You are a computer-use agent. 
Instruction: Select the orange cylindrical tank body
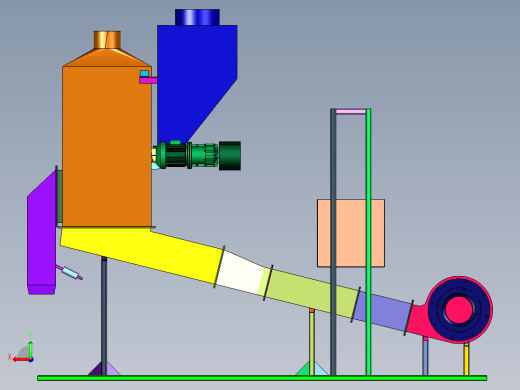[107, 147]
